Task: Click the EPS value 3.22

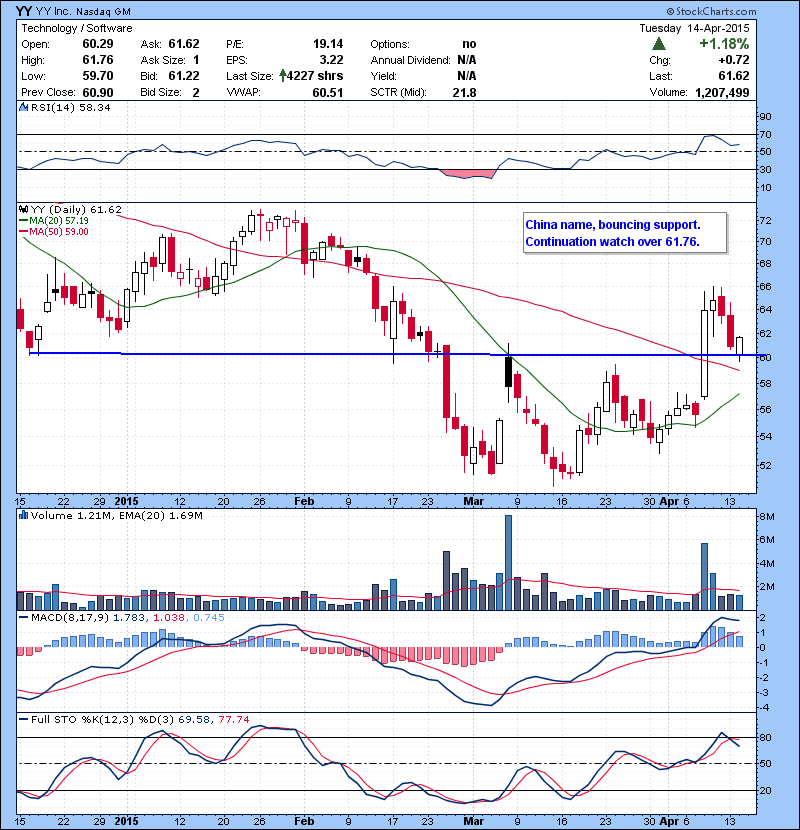Action: pos(331,60)
